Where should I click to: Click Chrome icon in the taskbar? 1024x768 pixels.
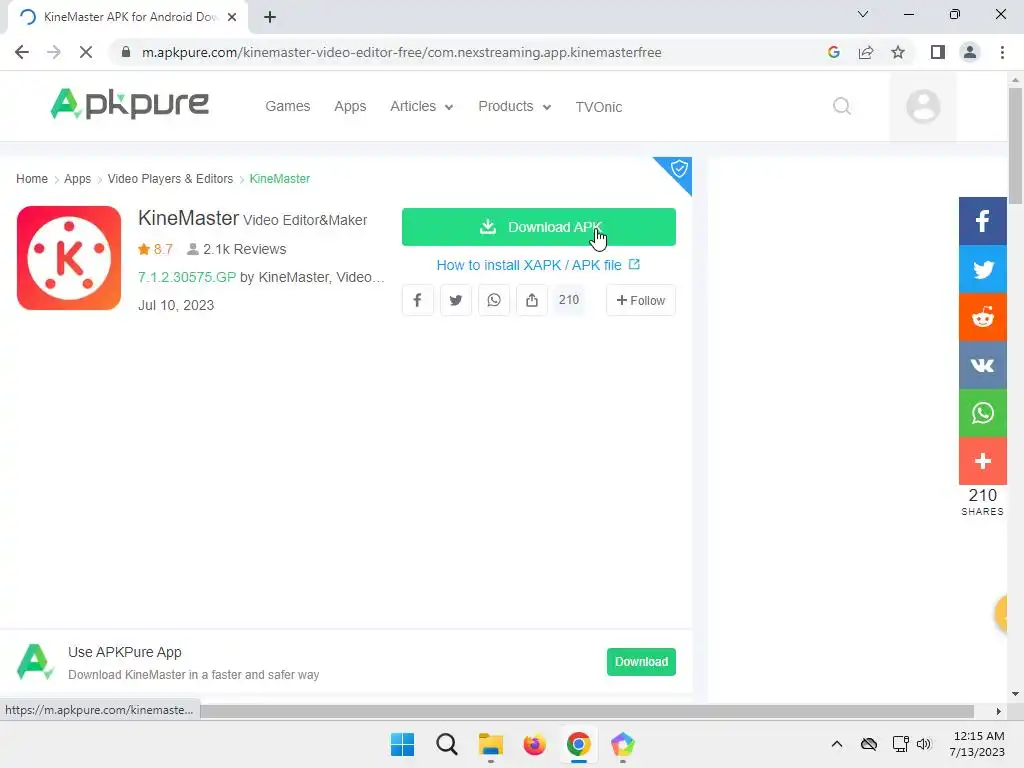tap(579, 744)
